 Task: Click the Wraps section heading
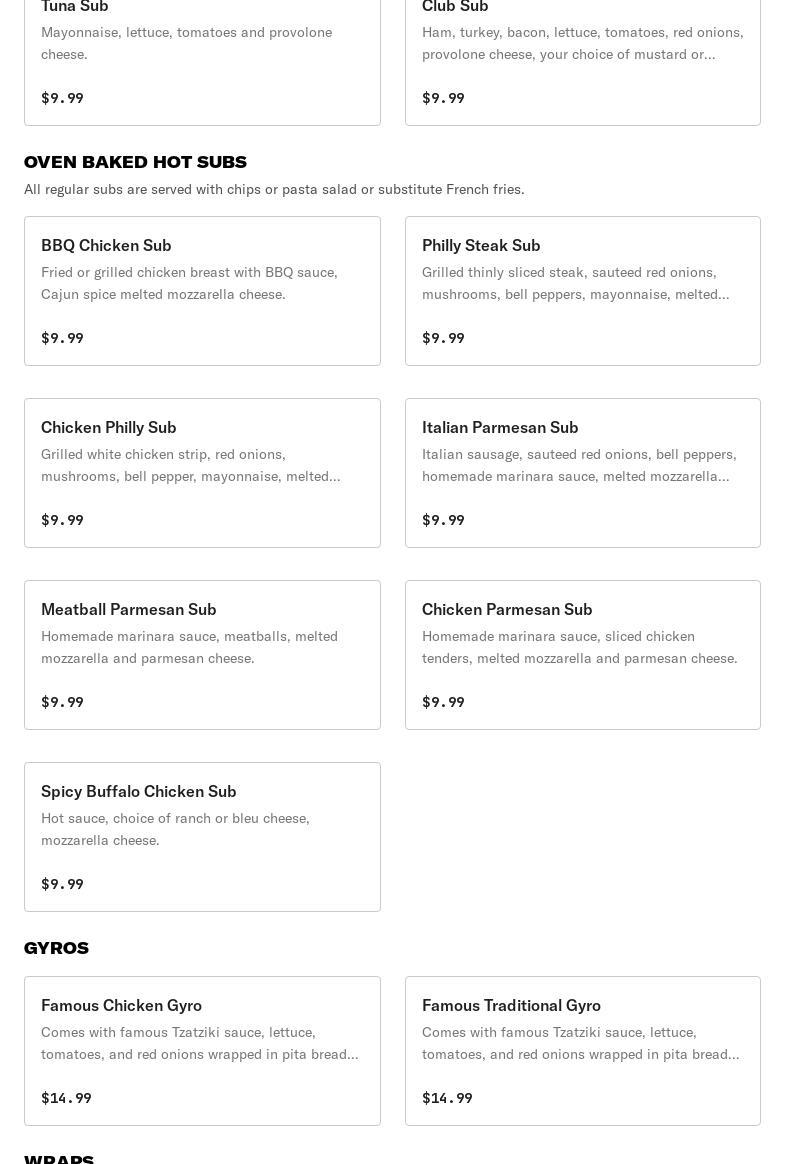[x=59, y=1158]
